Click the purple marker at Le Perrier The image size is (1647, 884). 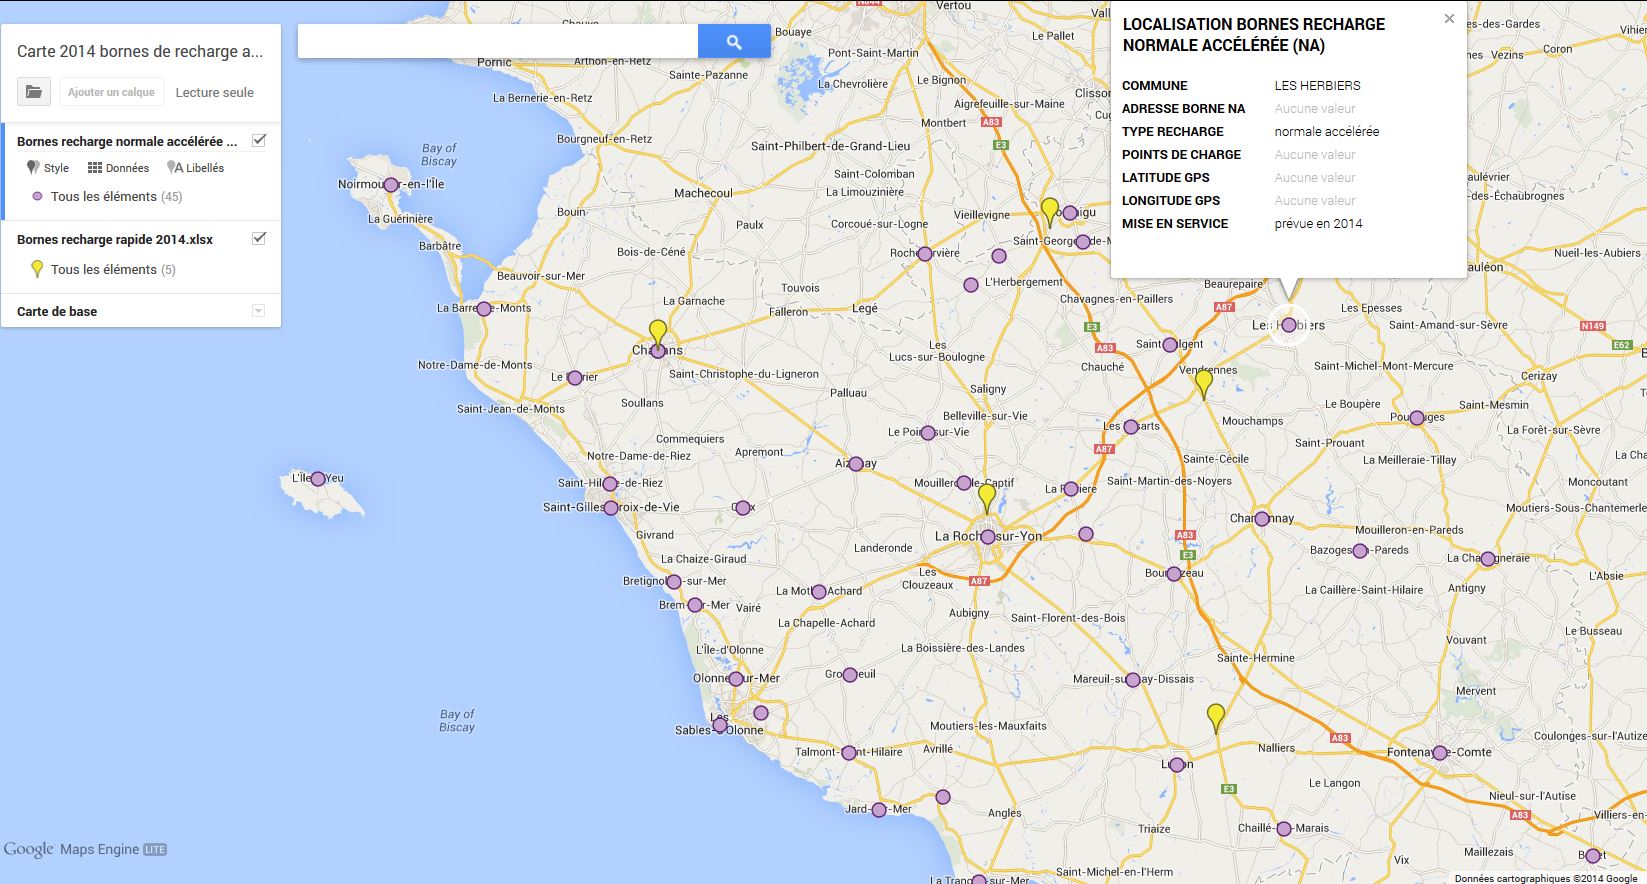(x=575, y=378)
